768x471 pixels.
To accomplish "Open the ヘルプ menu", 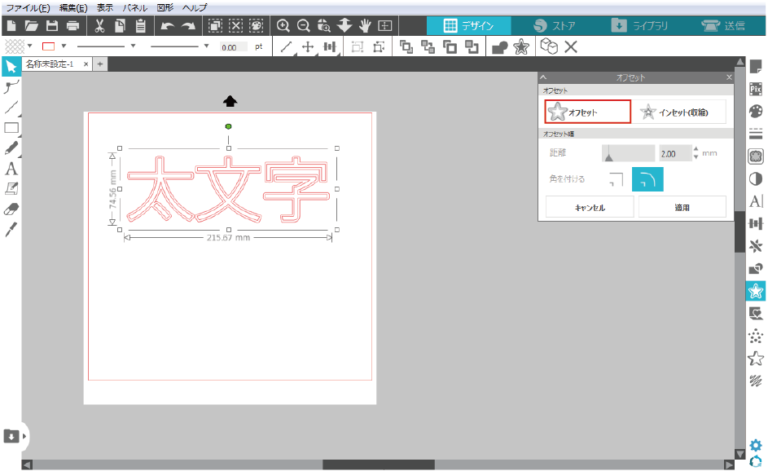I will 194,8.
